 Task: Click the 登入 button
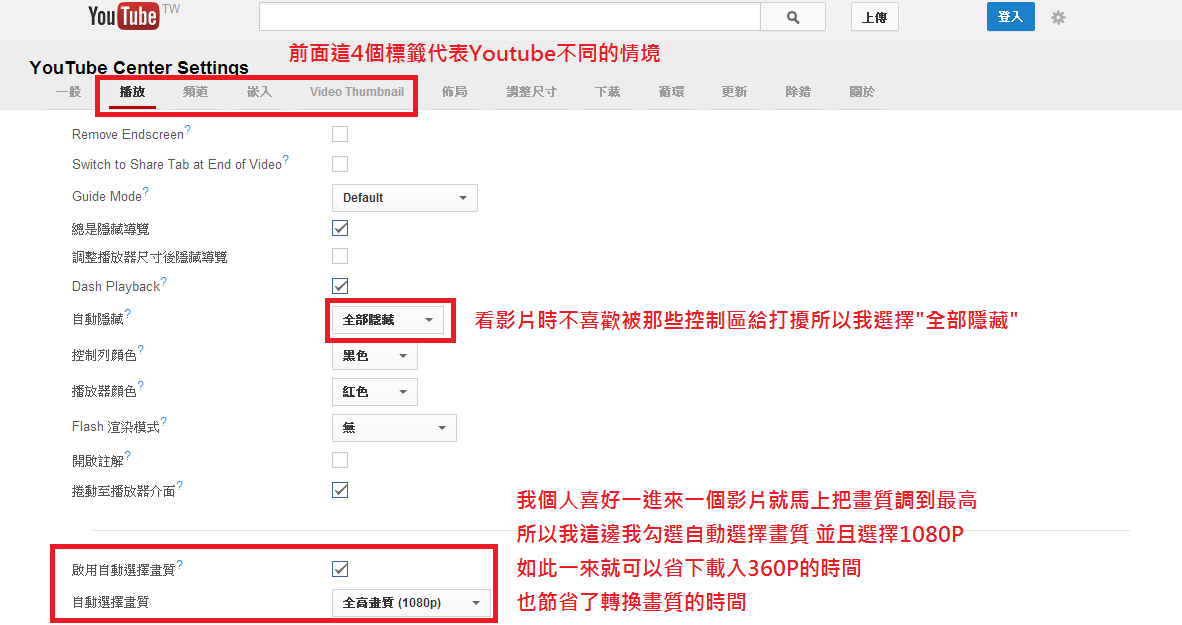(x=1010, y=16)
